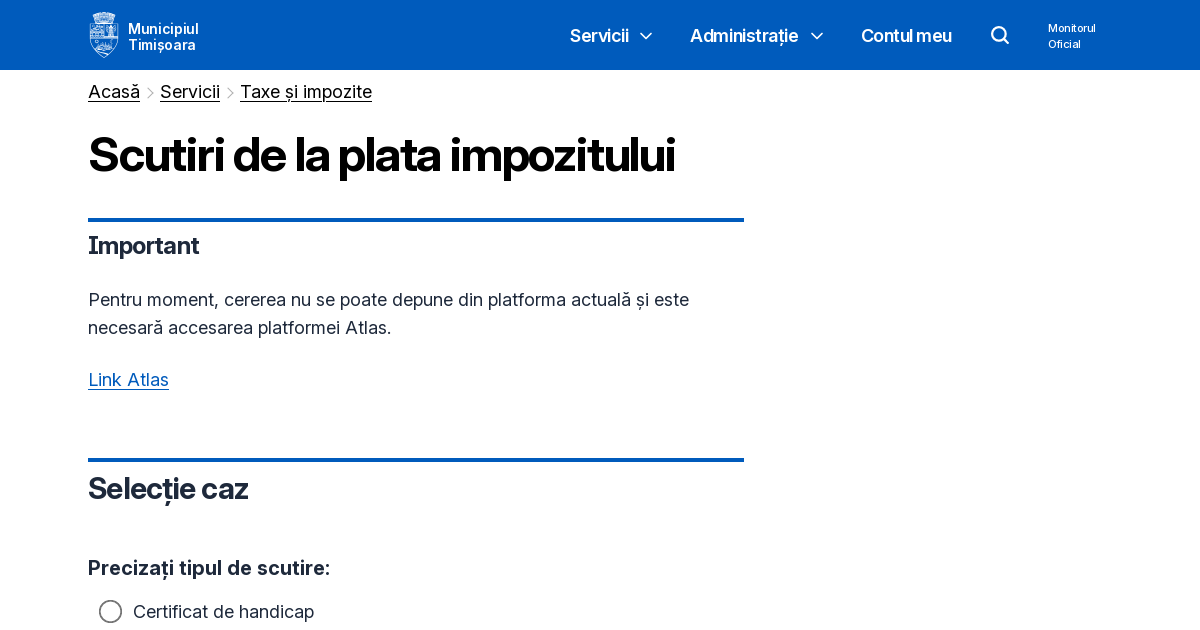1200x630 pixels.
Task: Click the Municipiul Timișoara header text
Action: pos(163,34)
